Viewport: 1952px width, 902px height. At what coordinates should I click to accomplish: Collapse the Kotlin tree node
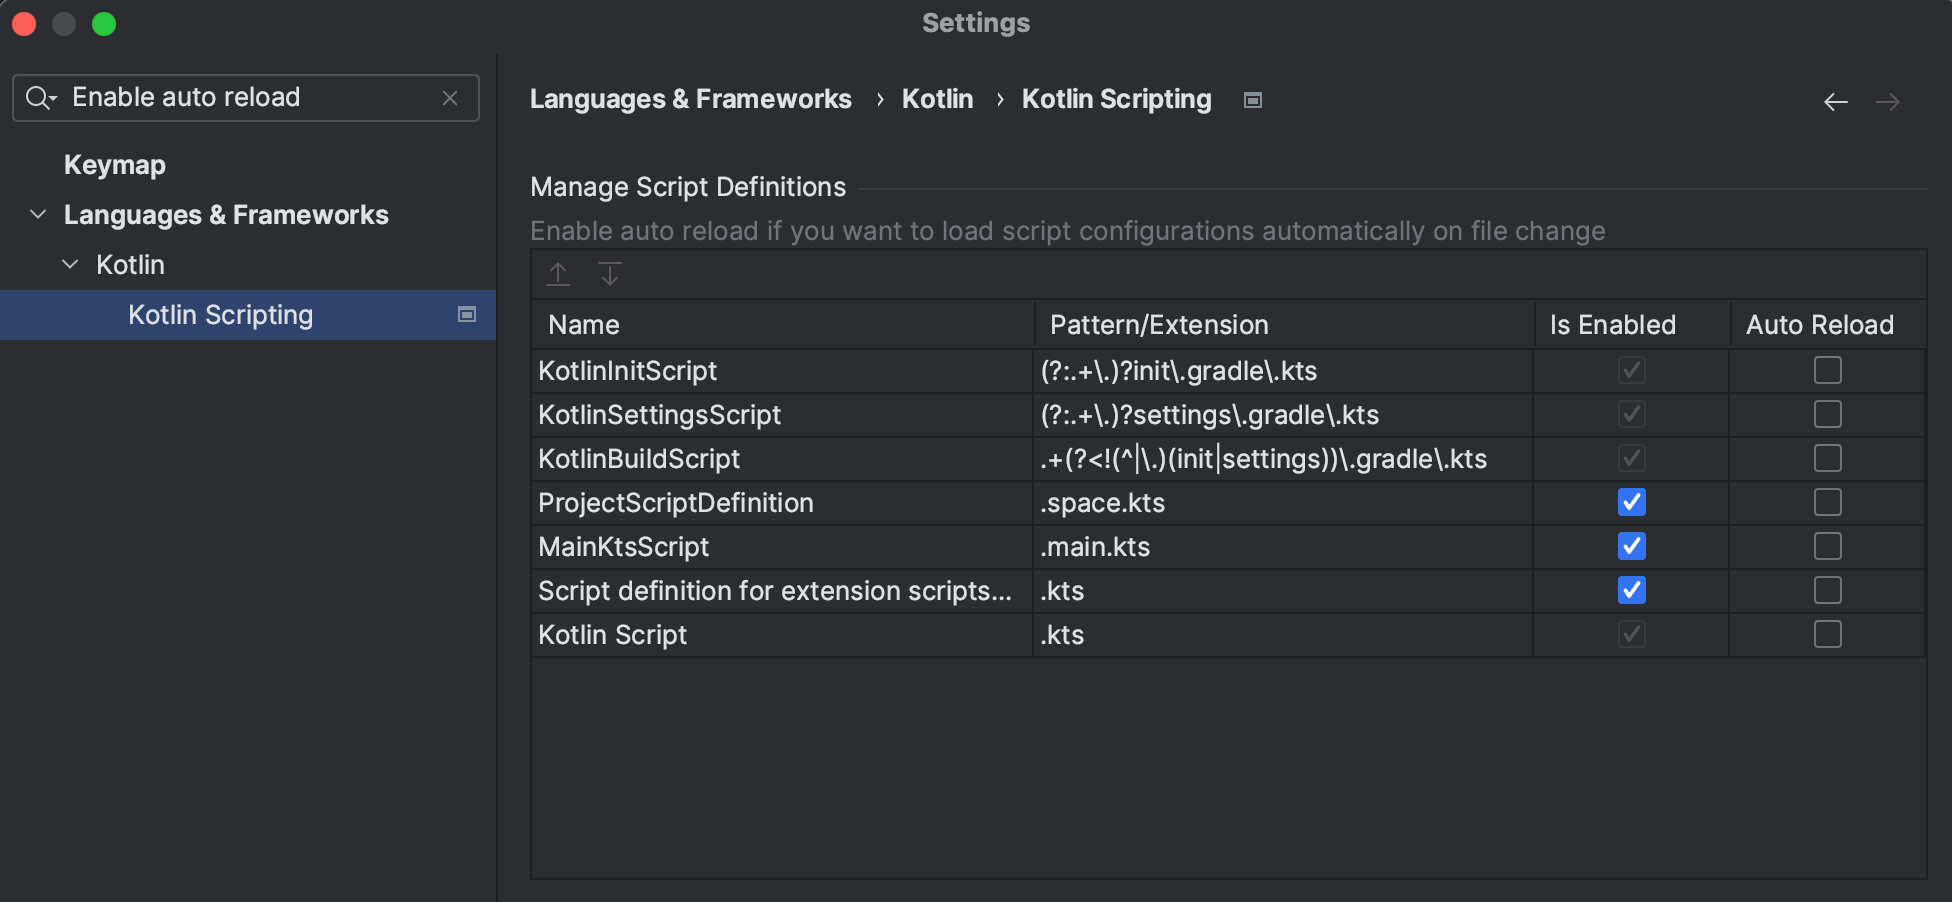(70, 264)
